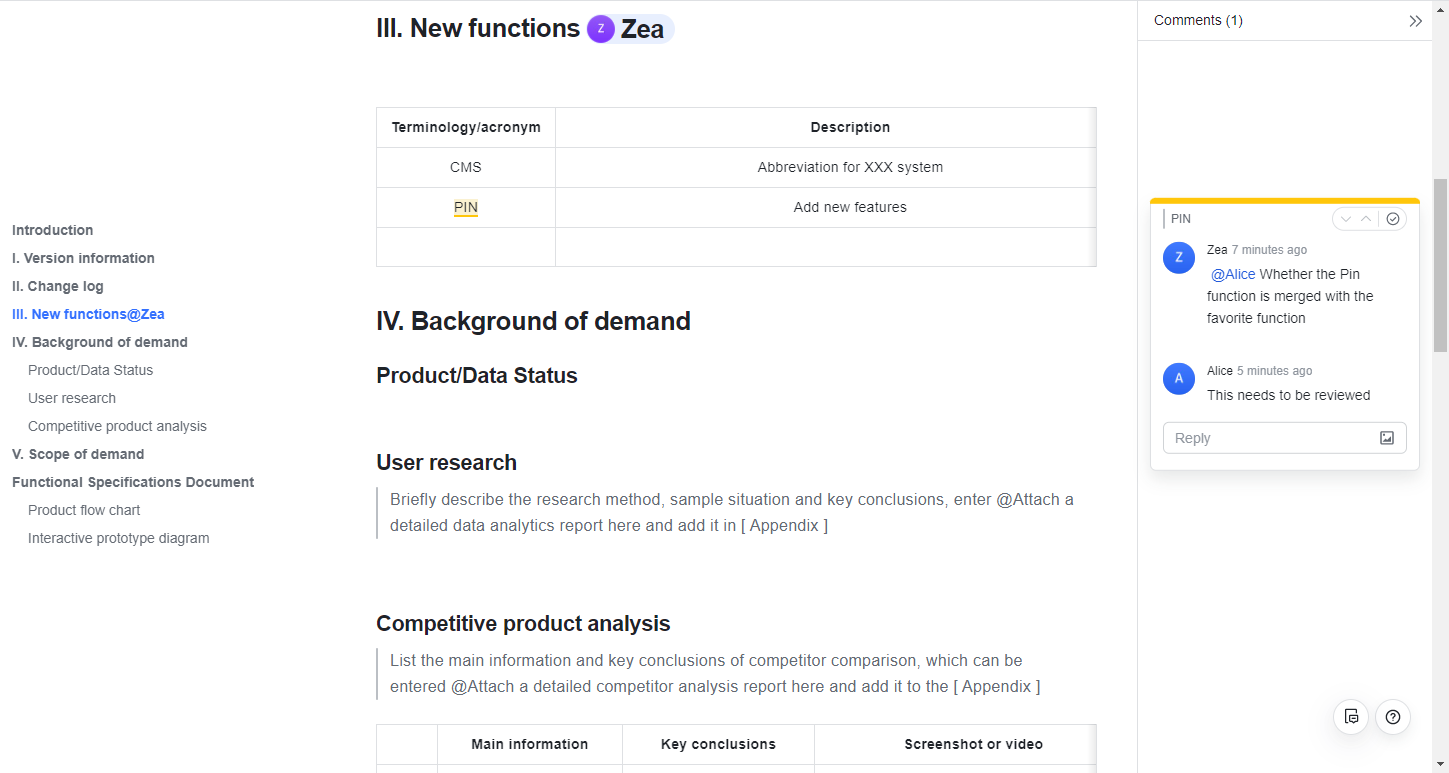Viewport: 1449px width, 773px height.
Task: Click the image insert icon in Reply box
Action: click(1387, 437)
